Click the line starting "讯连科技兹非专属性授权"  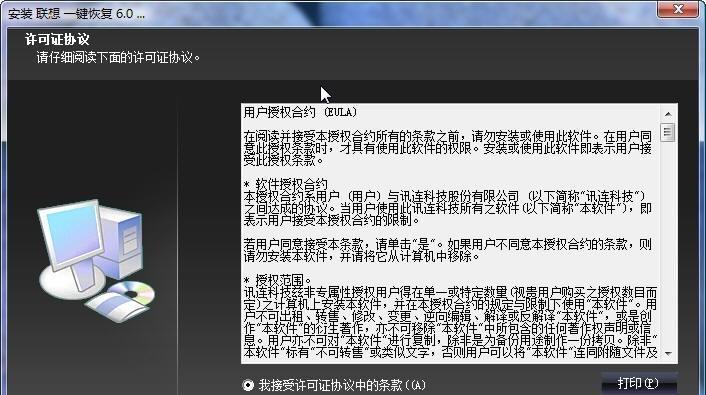click(x=450, y=292)
